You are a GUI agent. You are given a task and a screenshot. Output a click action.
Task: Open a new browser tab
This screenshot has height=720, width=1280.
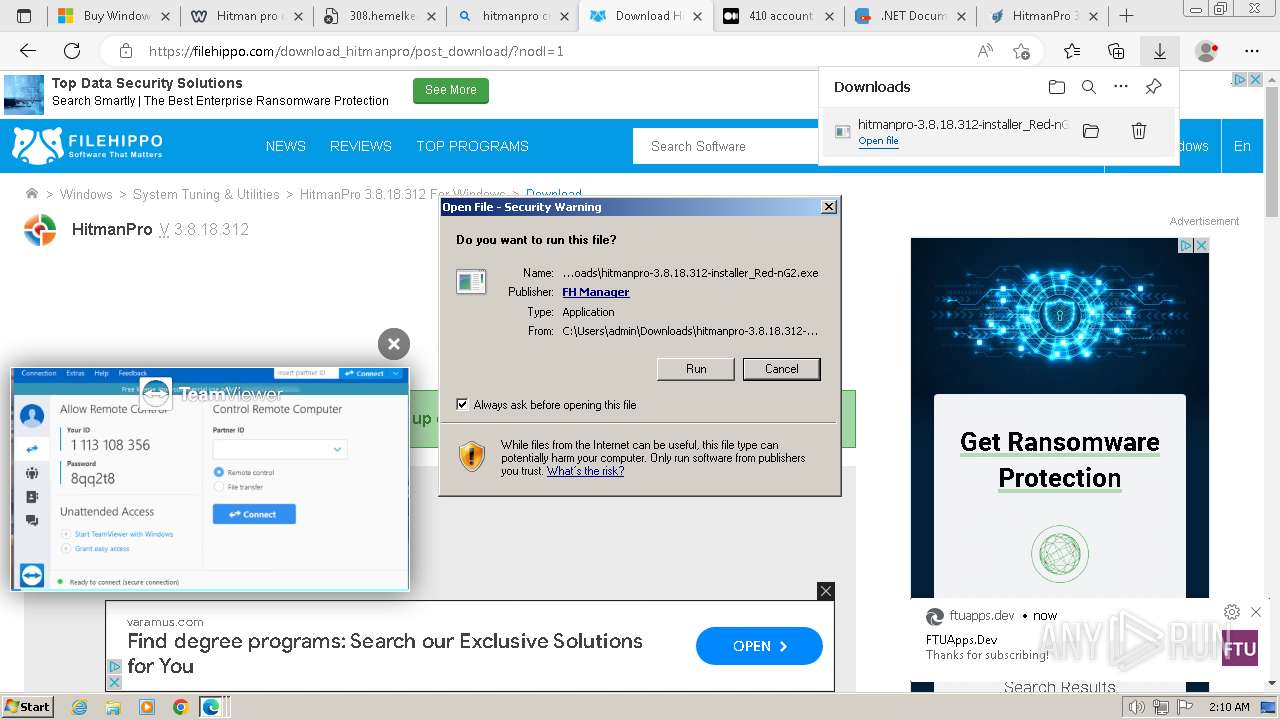pos(1126,15)
